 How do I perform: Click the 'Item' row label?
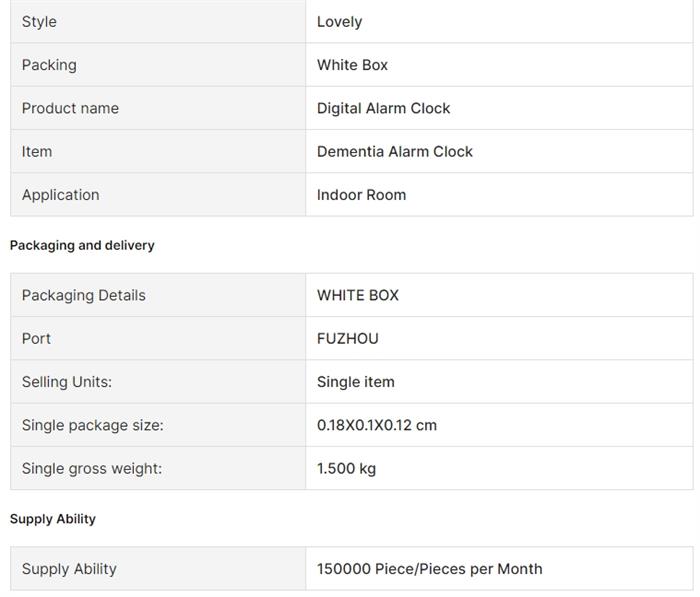[37, 152]
